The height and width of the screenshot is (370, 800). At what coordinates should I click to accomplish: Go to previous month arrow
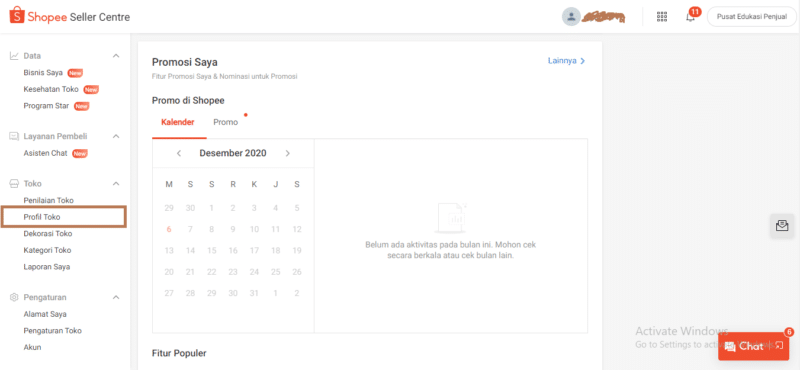coord(179,153)
